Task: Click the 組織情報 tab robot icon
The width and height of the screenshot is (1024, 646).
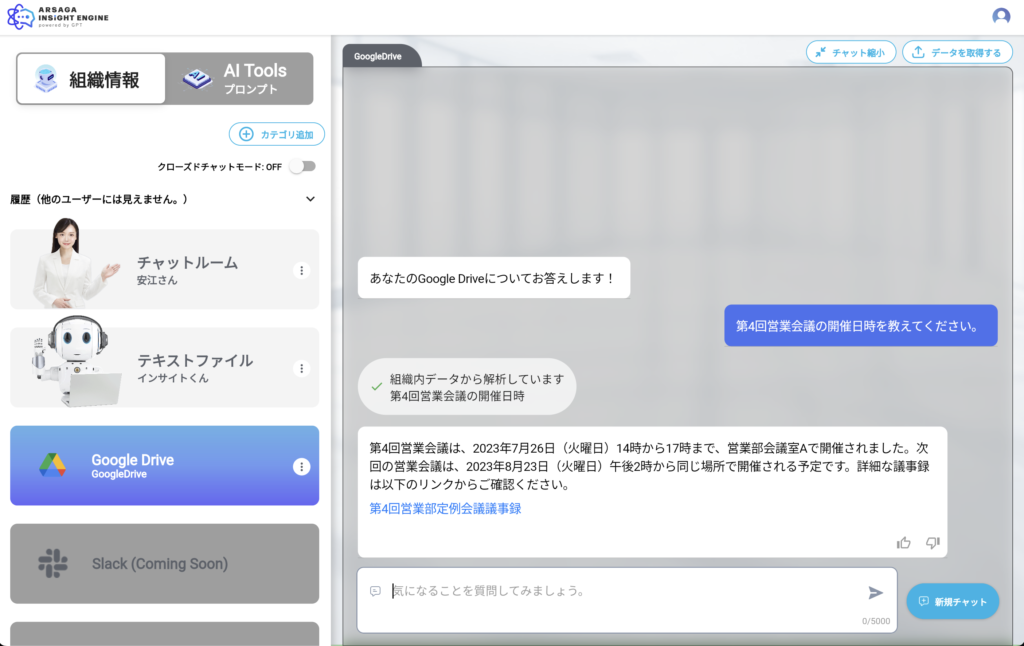Action: tap(46, 79)
